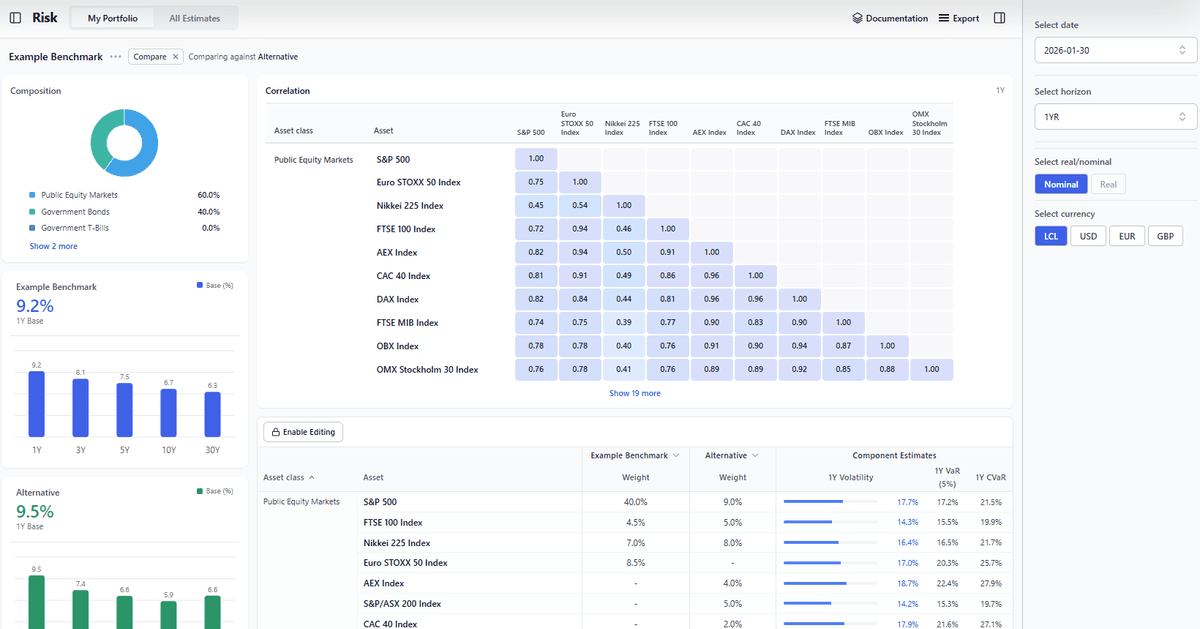Screen dimensions: 1200x629
Task: Switch real/nominal setting to Real
Action: [x=1108, y=184]
